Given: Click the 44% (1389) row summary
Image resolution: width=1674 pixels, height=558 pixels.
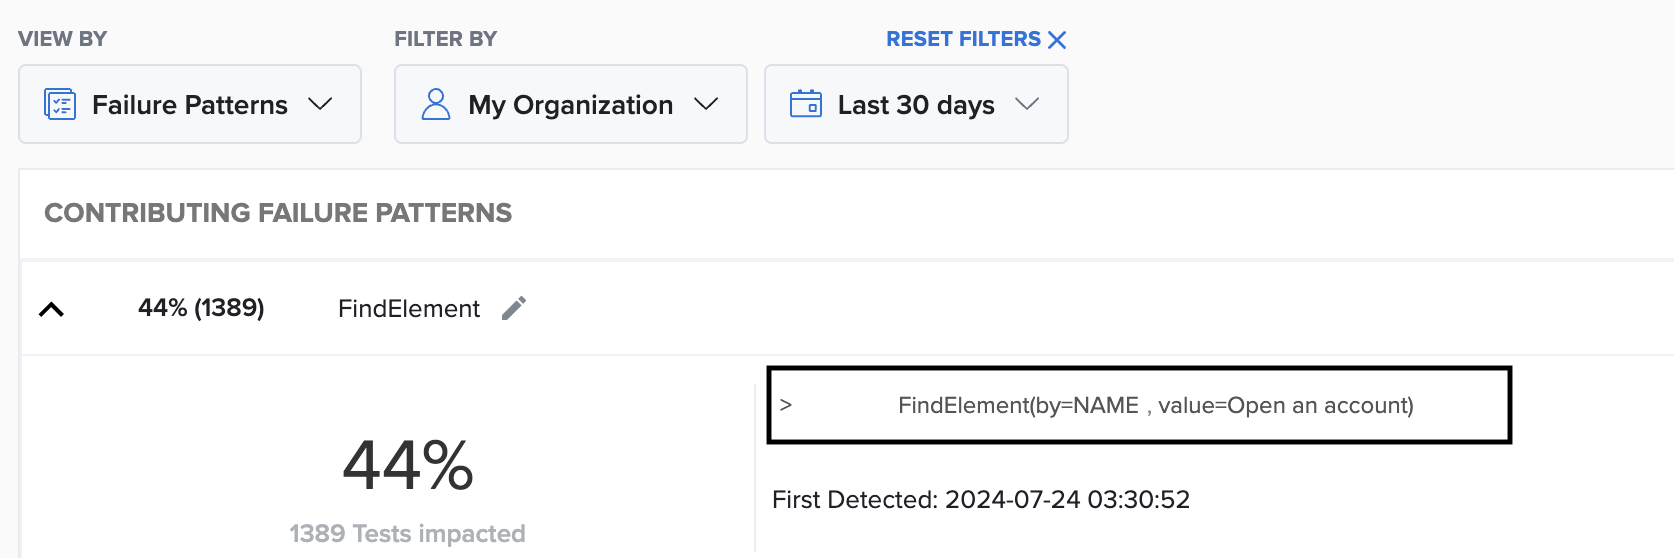Looking at the screenshot, I should pos(201,308).
